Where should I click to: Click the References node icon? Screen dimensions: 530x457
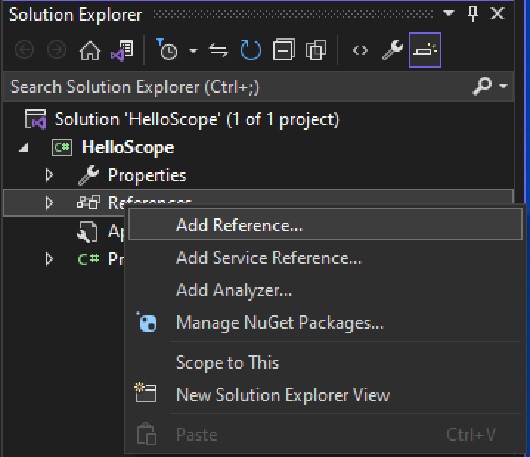88,202
